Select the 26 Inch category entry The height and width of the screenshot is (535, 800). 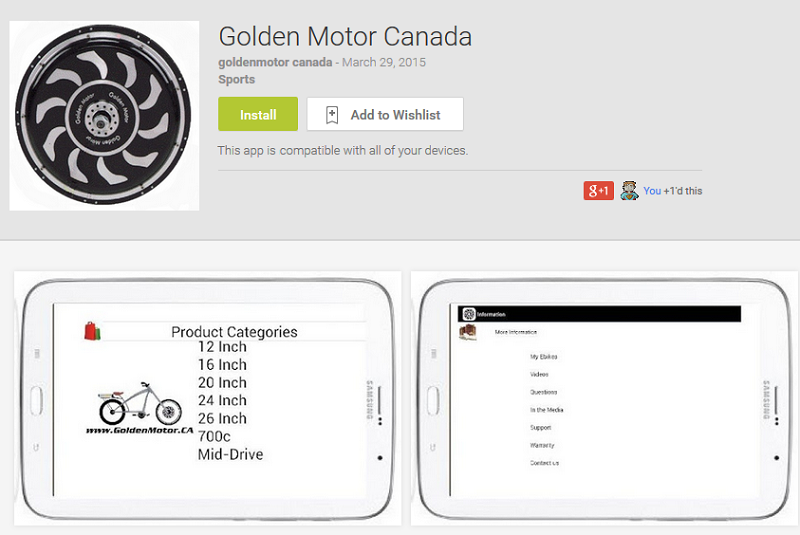(222, 419)
